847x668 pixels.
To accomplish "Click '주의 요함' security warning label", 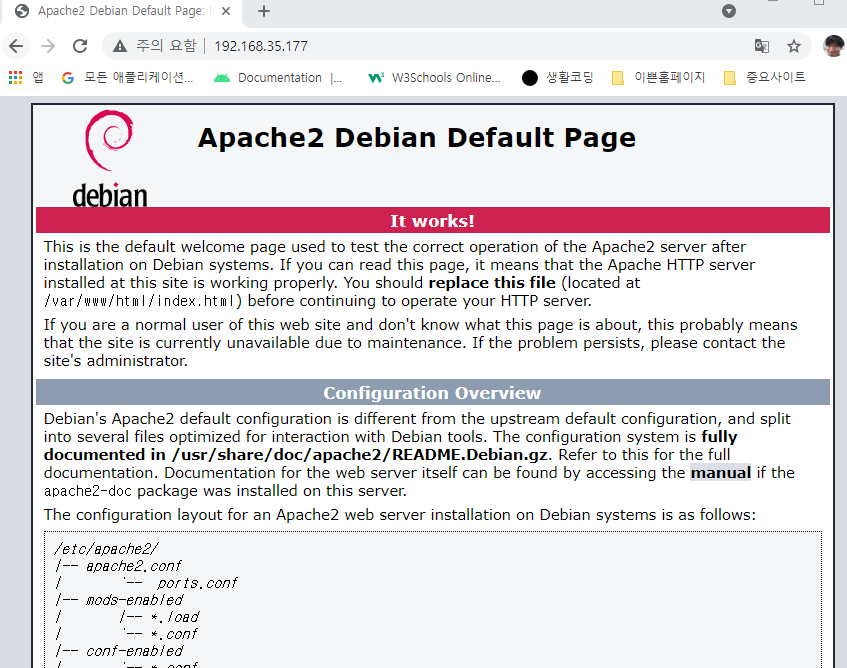I will click(x=166, y=46).
